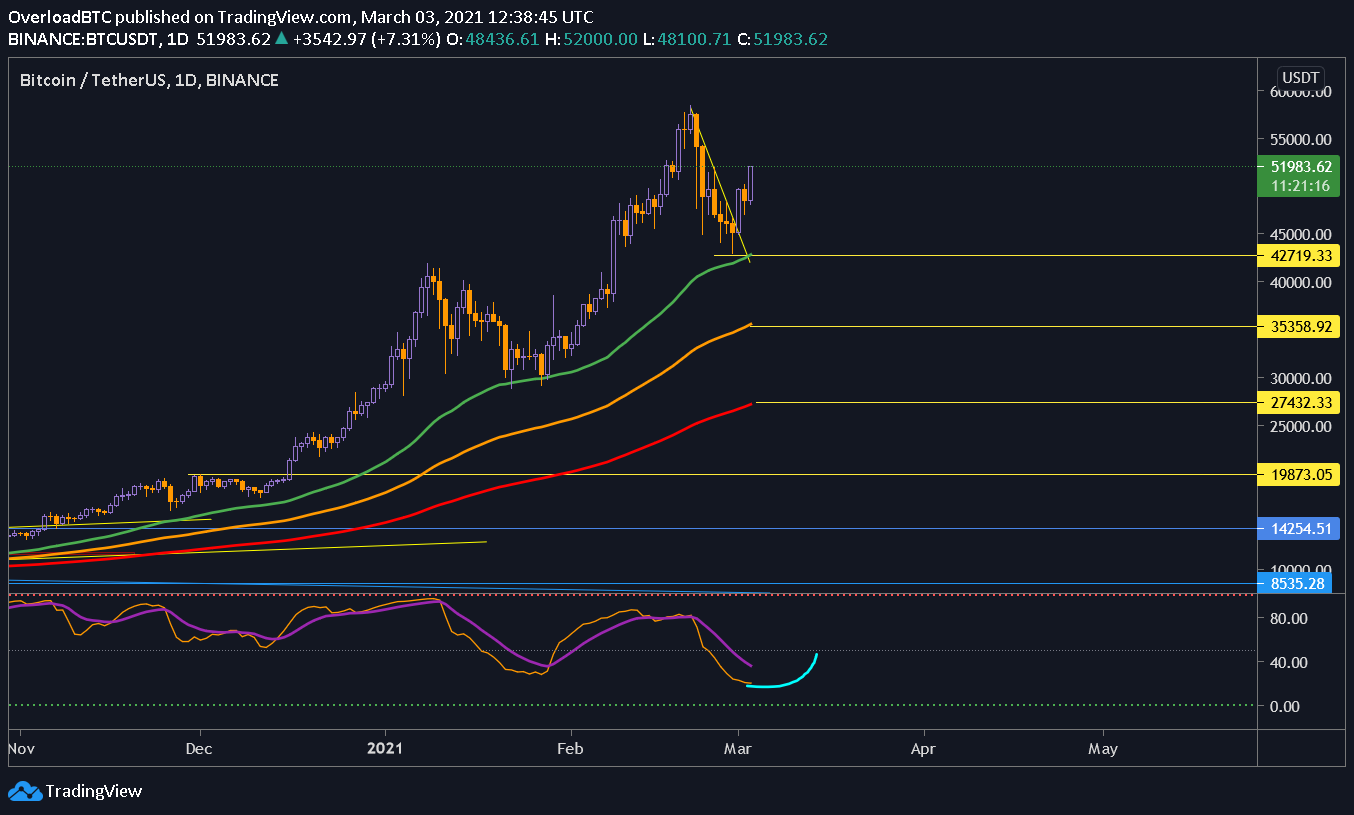Click the Bitcoin / TetherUS chart title

(149, 80)
